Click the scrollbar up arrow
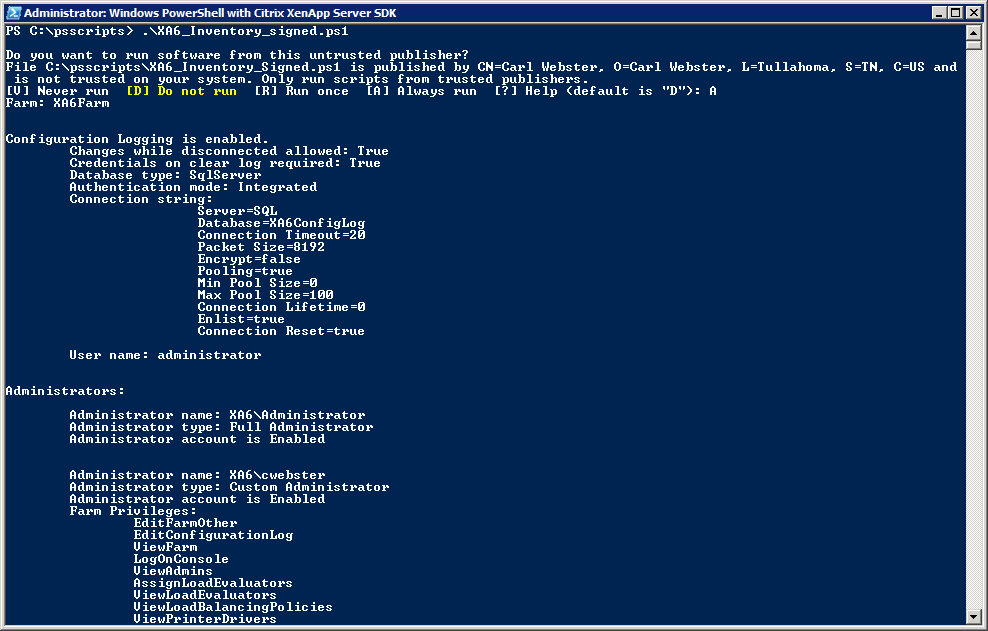This screenshot has width=988, height=631. pyautogui.click(x=974, y=31)
